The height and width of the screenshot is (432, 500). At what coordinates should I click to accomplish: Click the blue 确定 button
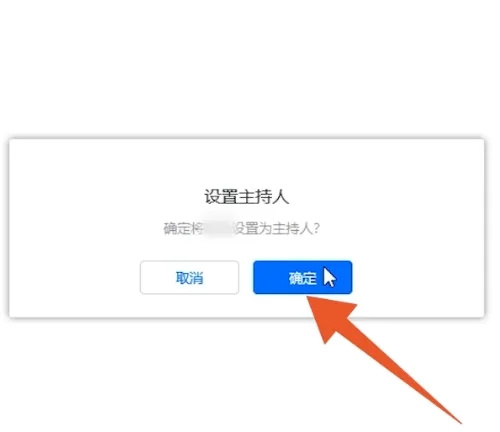302,277
